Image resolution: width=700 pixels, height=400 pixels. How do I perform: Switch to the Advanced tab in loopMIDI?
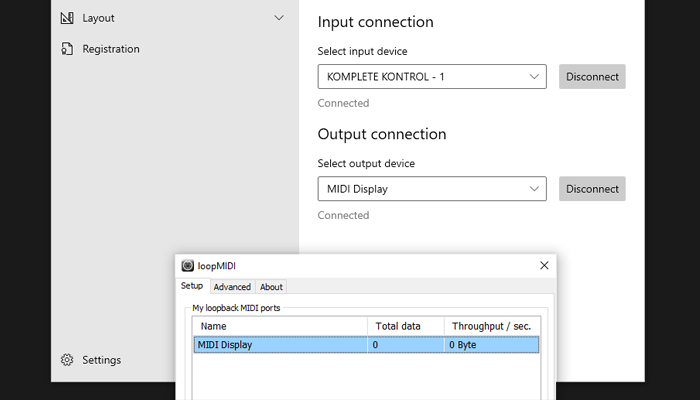pos(232,287)
